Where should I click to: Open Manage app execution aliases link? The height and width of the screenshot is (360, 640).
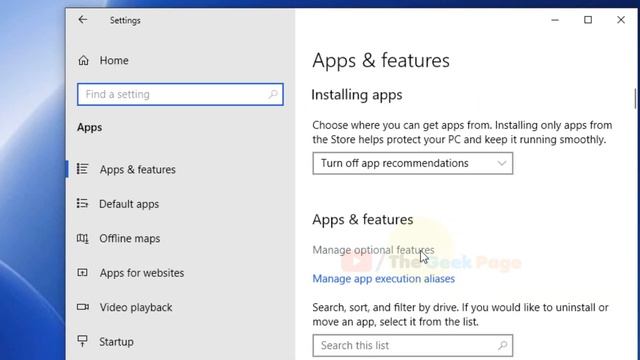[x=384, y=278]
